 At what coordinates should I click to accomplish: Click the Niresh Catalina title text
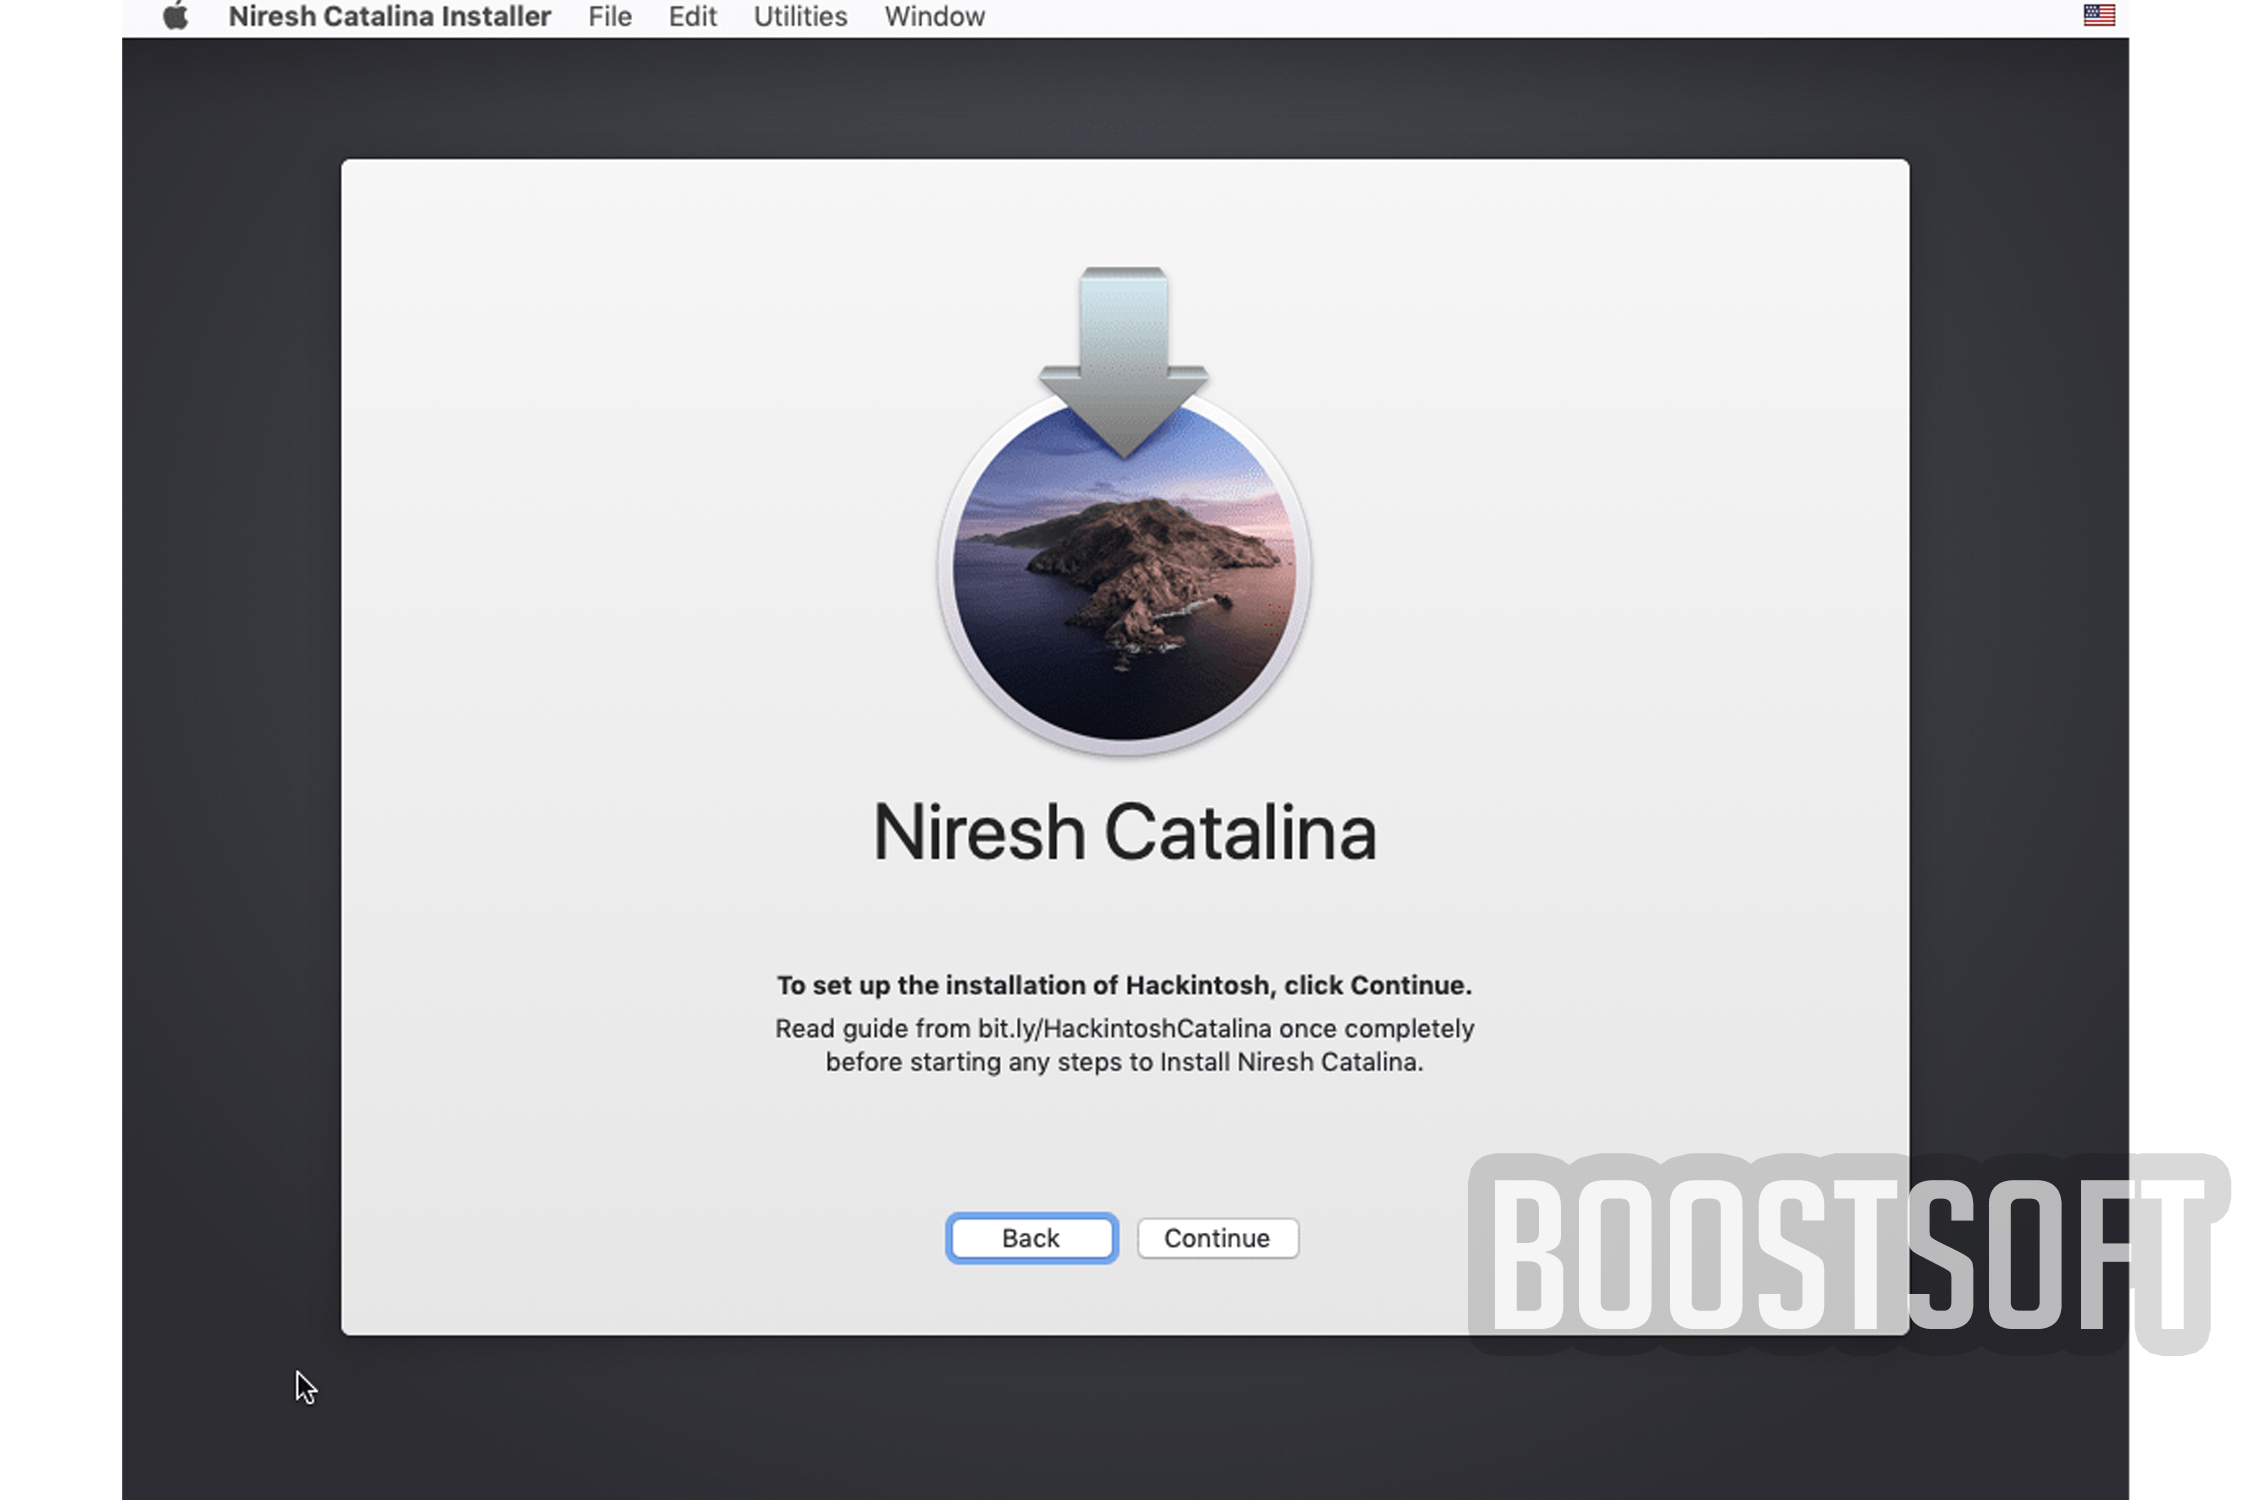(x=1124, y=832)
